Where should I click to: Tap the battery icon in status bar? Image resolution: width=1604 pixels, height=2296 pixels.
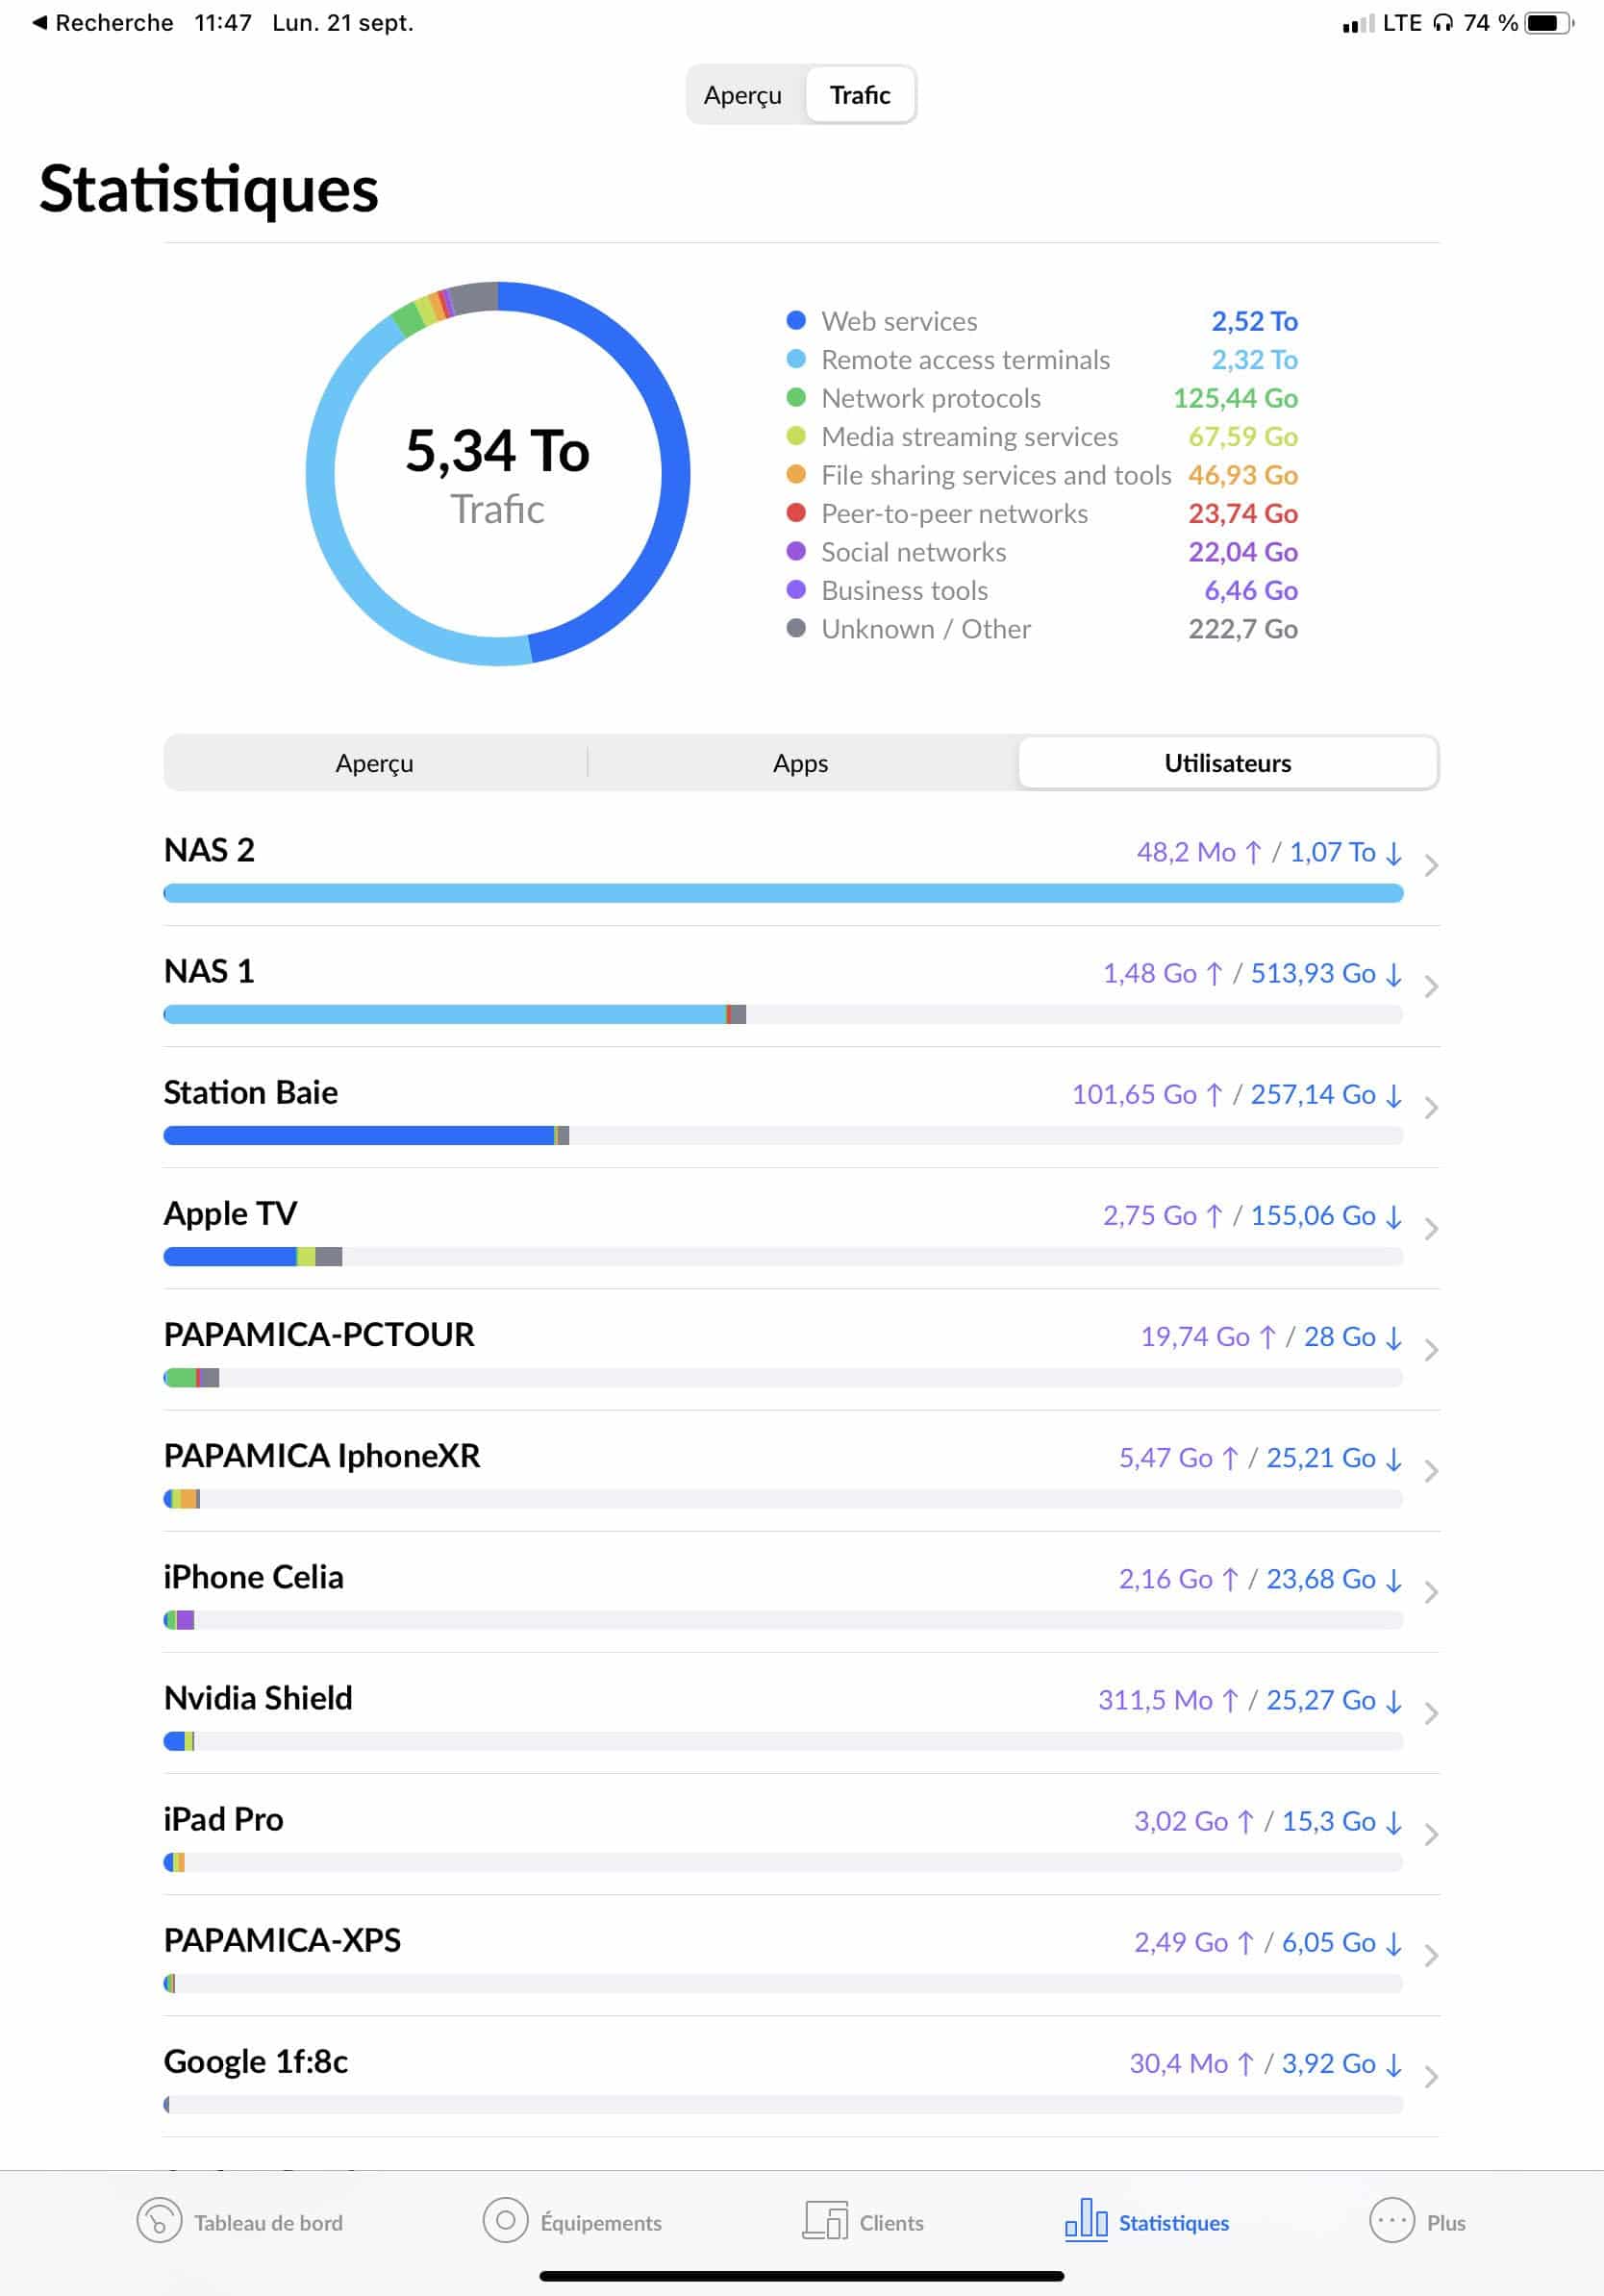pyautogui.click(x=1549, y=22)
